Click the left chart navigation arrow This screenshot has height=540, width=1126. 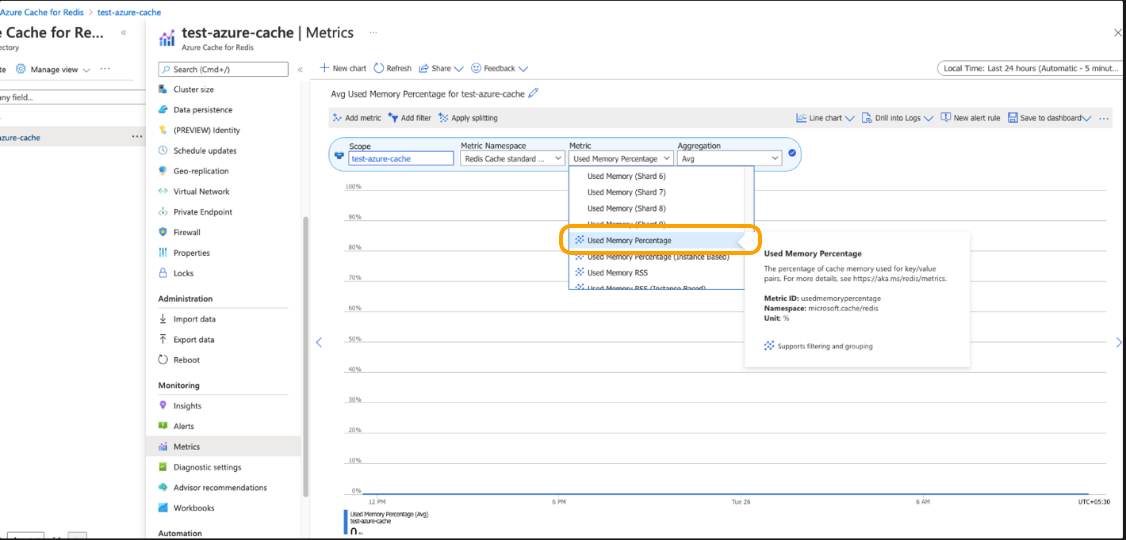pos(319,343)
